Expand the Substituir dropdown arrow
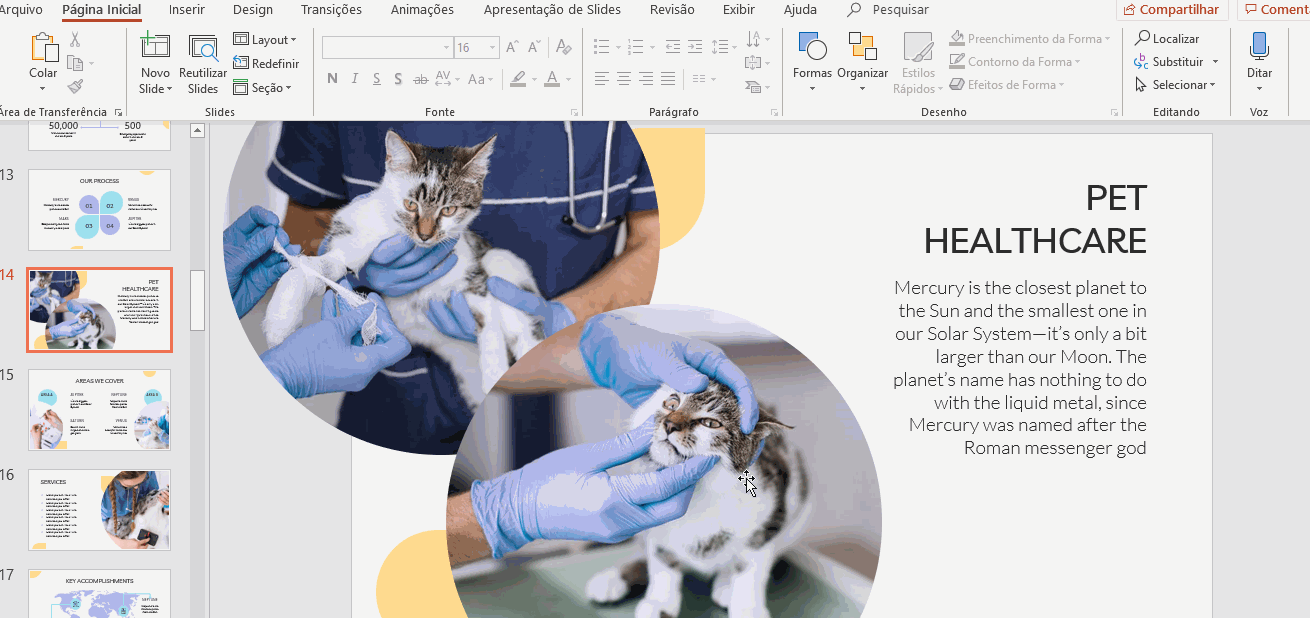 click(x=1216, y=62)
